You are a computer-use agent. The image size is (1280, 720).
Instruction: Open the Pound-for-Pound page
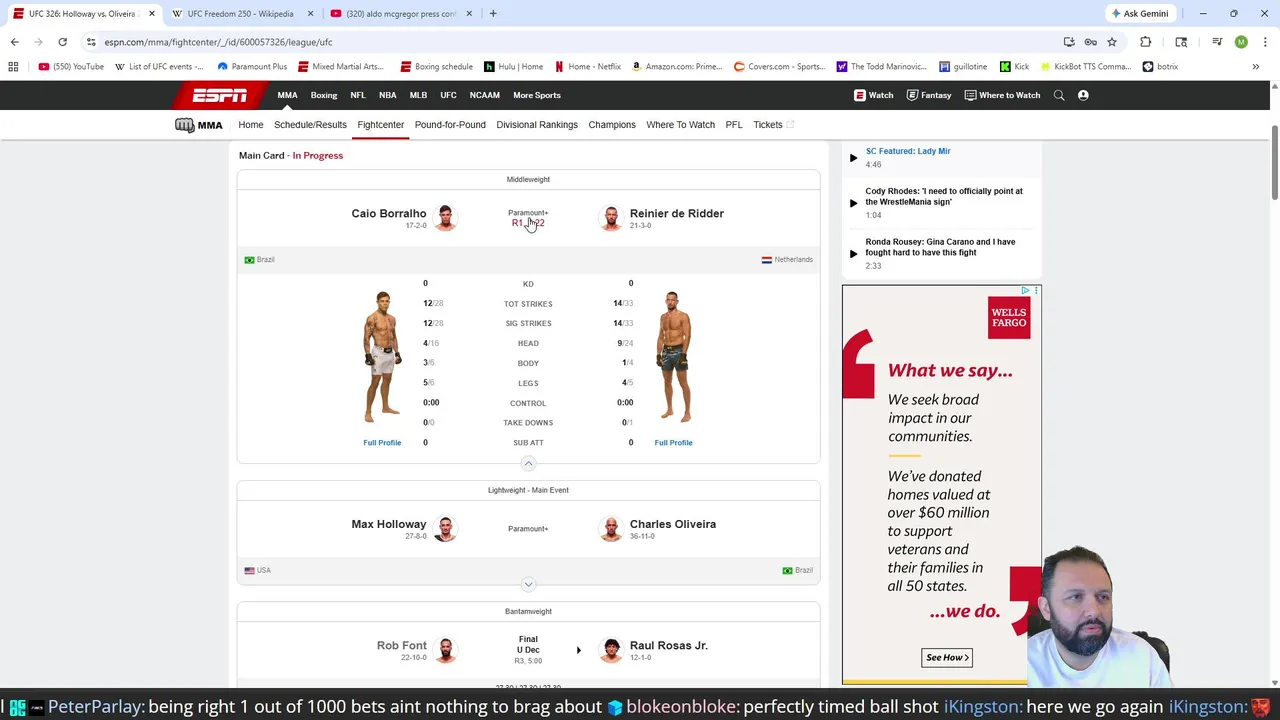pyautogui.click(x=450, y=125)
